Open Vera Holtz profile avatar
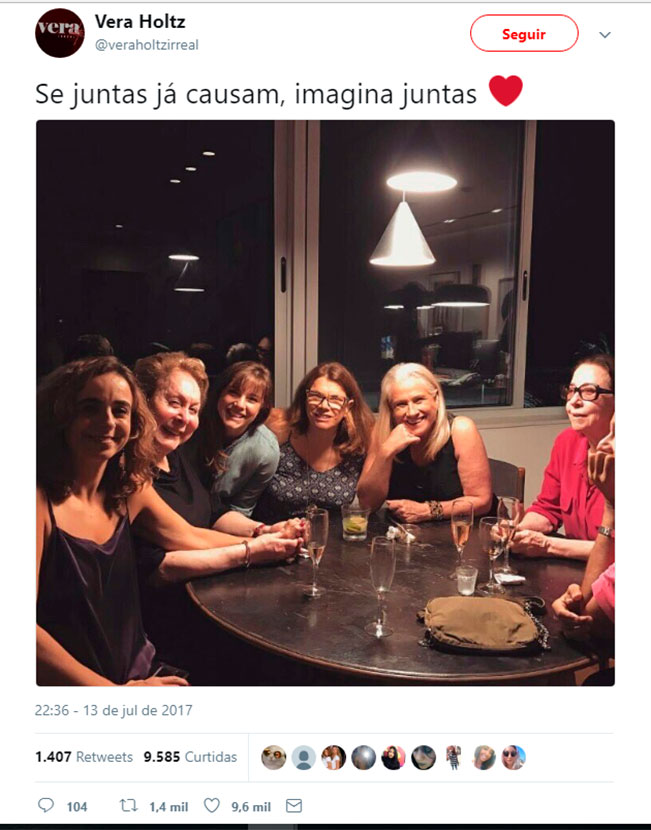Screen dimensions: 651x830 click(x=59, y=33)
